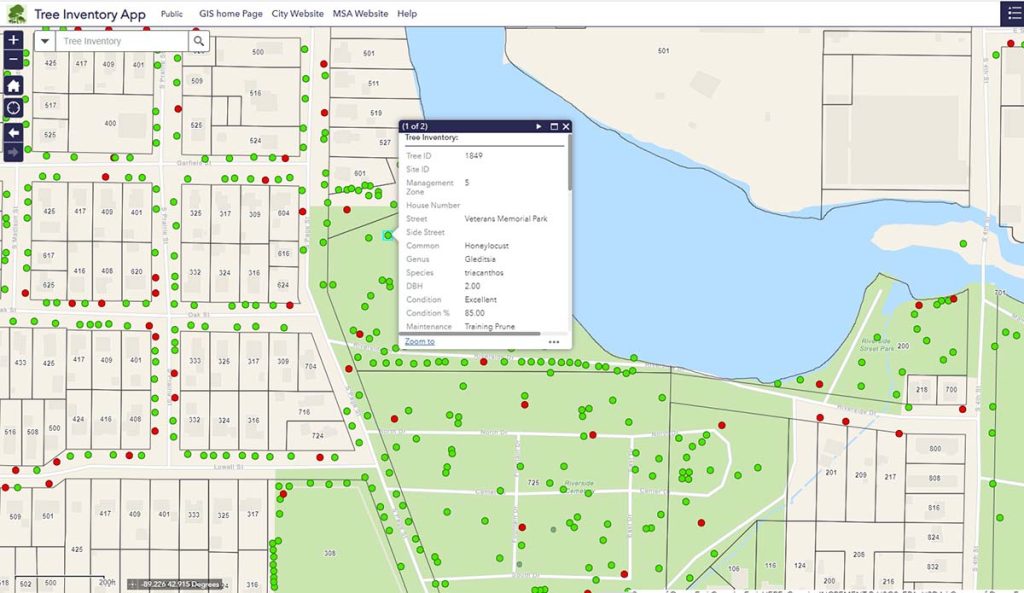
Task: Click the next feature arrow in the popup header
Action: pyautogui.click(x=537, y=127)
